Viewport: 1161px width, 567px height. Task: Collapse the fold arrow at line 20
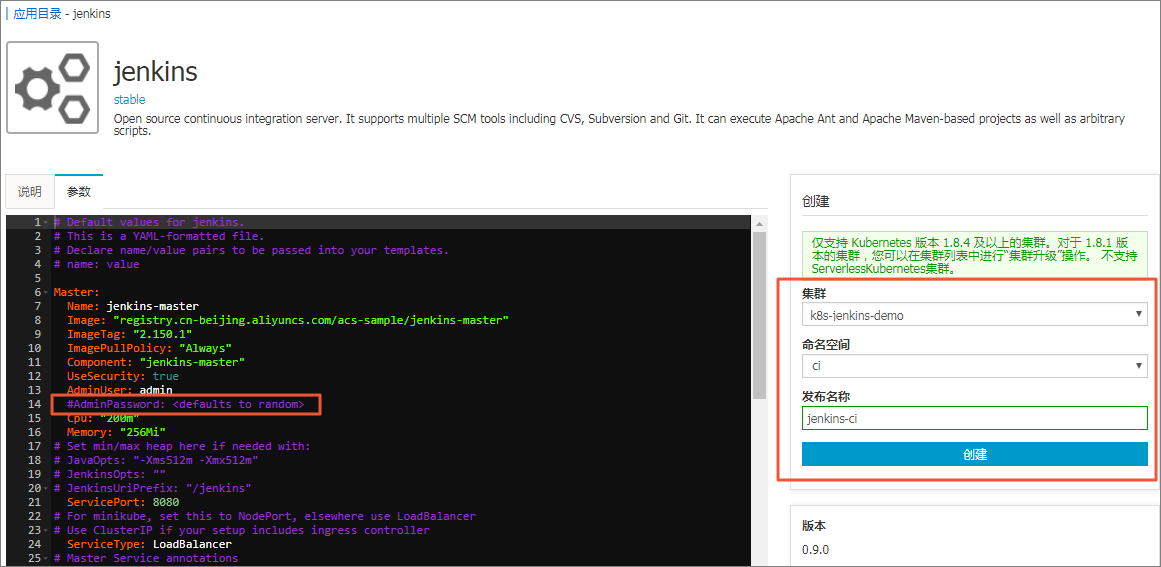coord(46,489)
